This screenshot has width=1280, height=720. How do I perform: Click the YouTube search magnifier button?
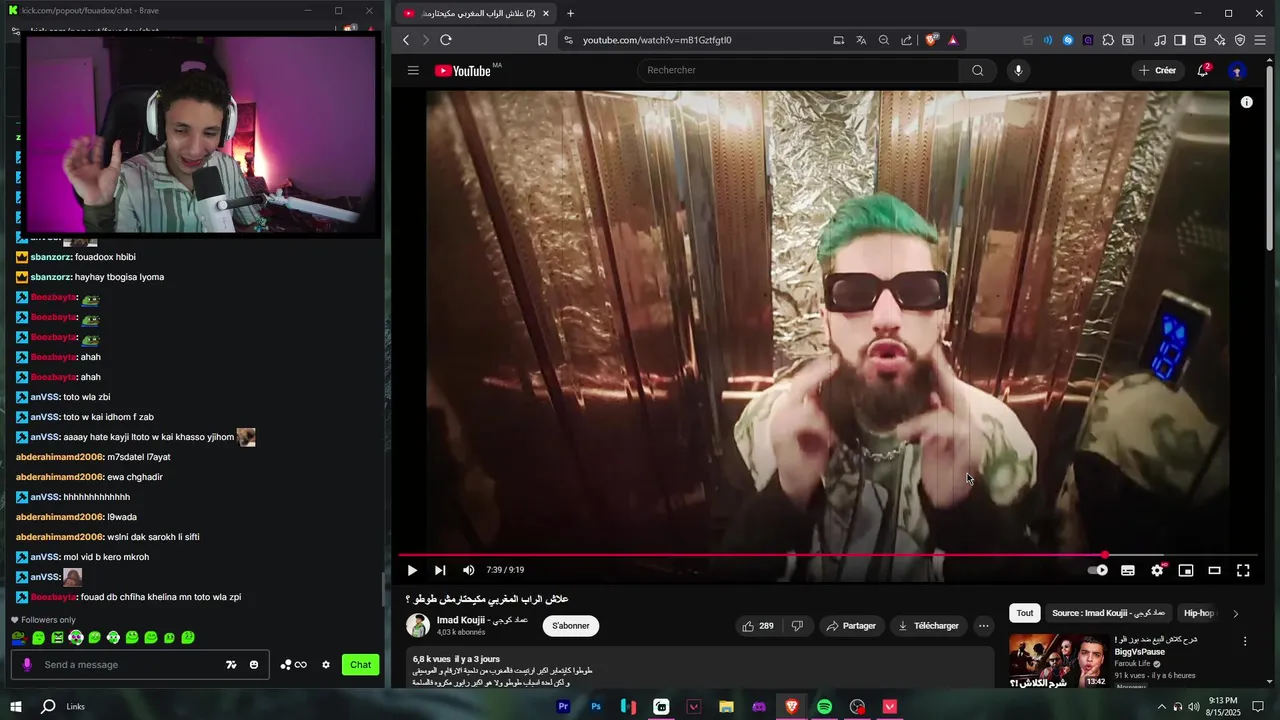978,70
